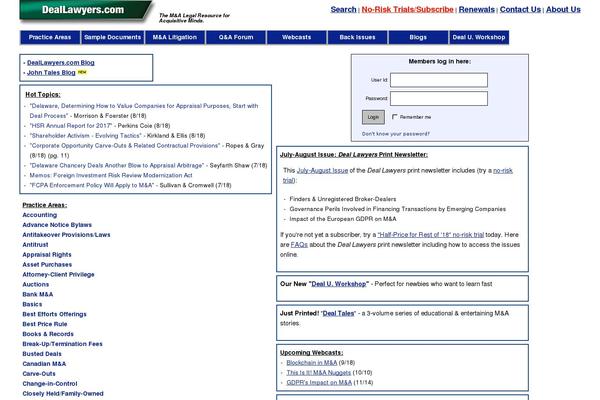
Task: Select Sample Documents in the nav bar
Action: tap(112, 38)
